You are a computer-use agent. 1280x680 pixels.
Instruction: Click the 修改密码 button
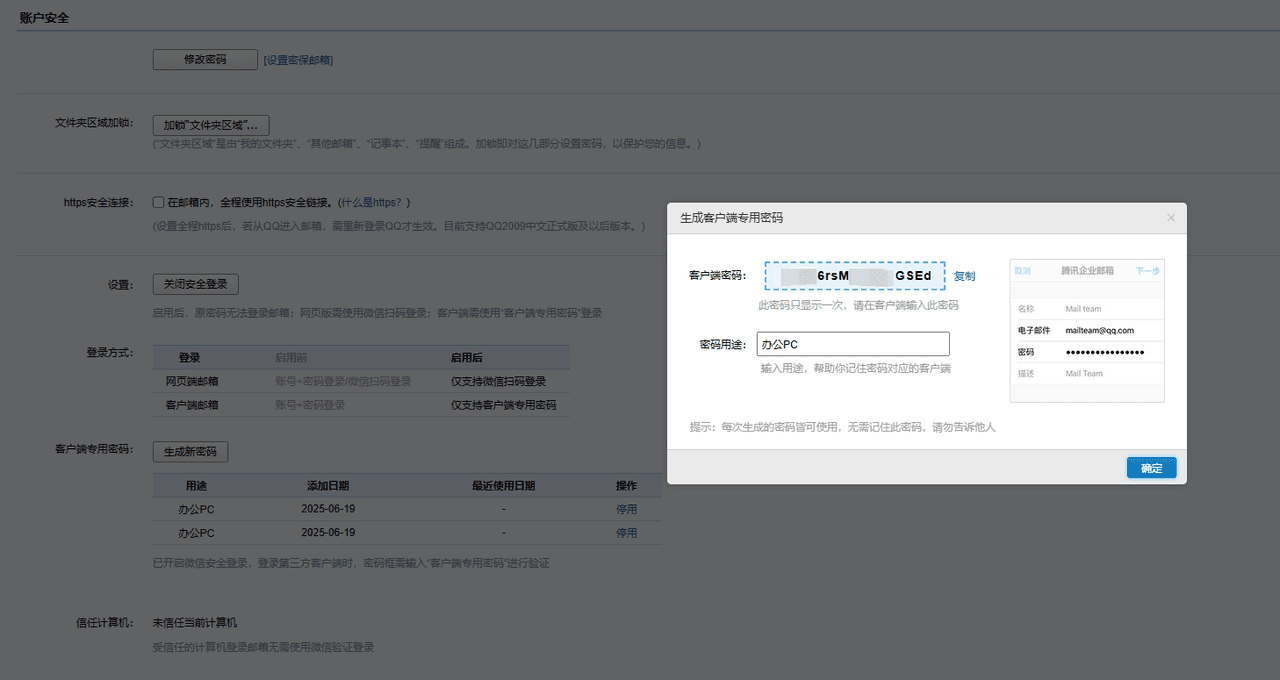click(x=205, y=60)
